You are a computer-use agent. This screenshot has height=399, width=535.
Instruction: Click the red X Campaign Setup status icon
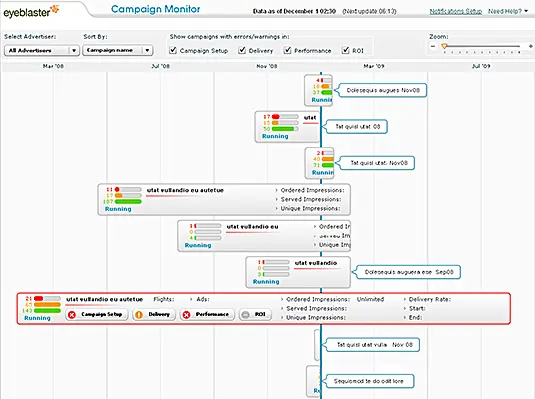[x=72, y=315]
